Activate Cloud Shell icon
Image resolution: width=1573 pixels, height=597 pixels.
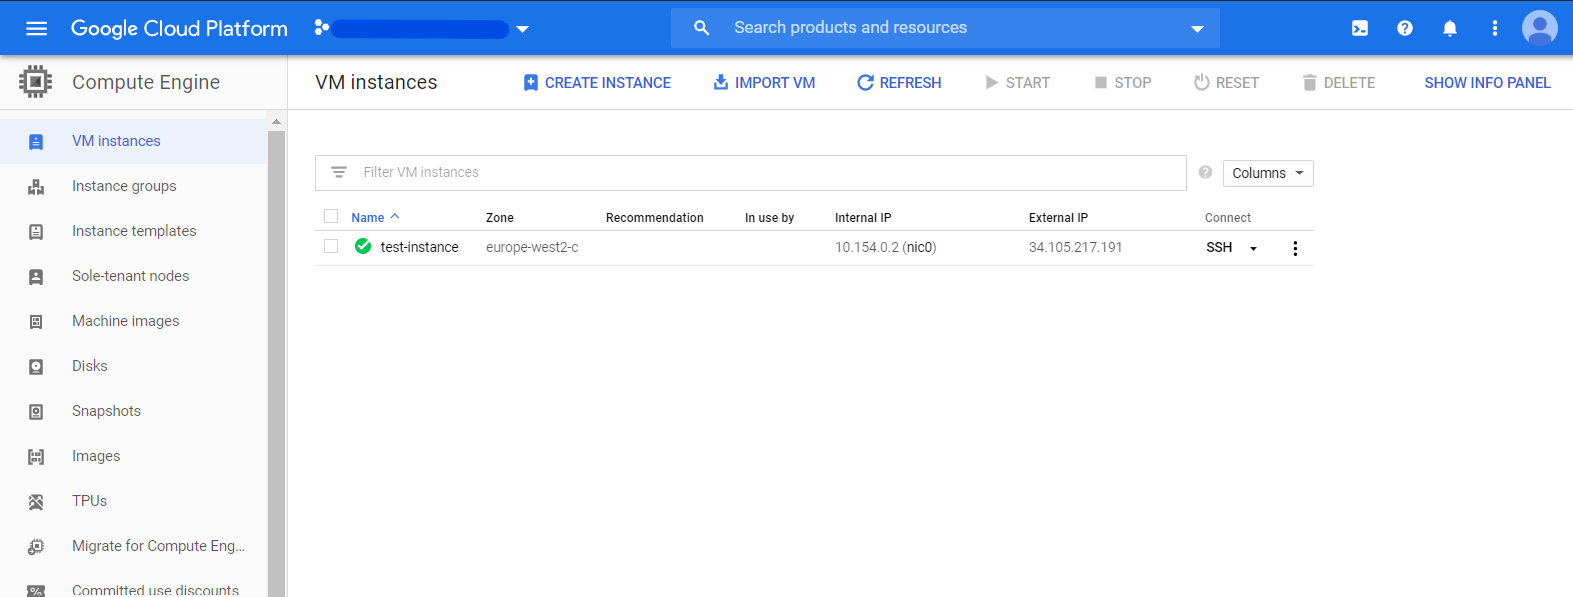1360,28
